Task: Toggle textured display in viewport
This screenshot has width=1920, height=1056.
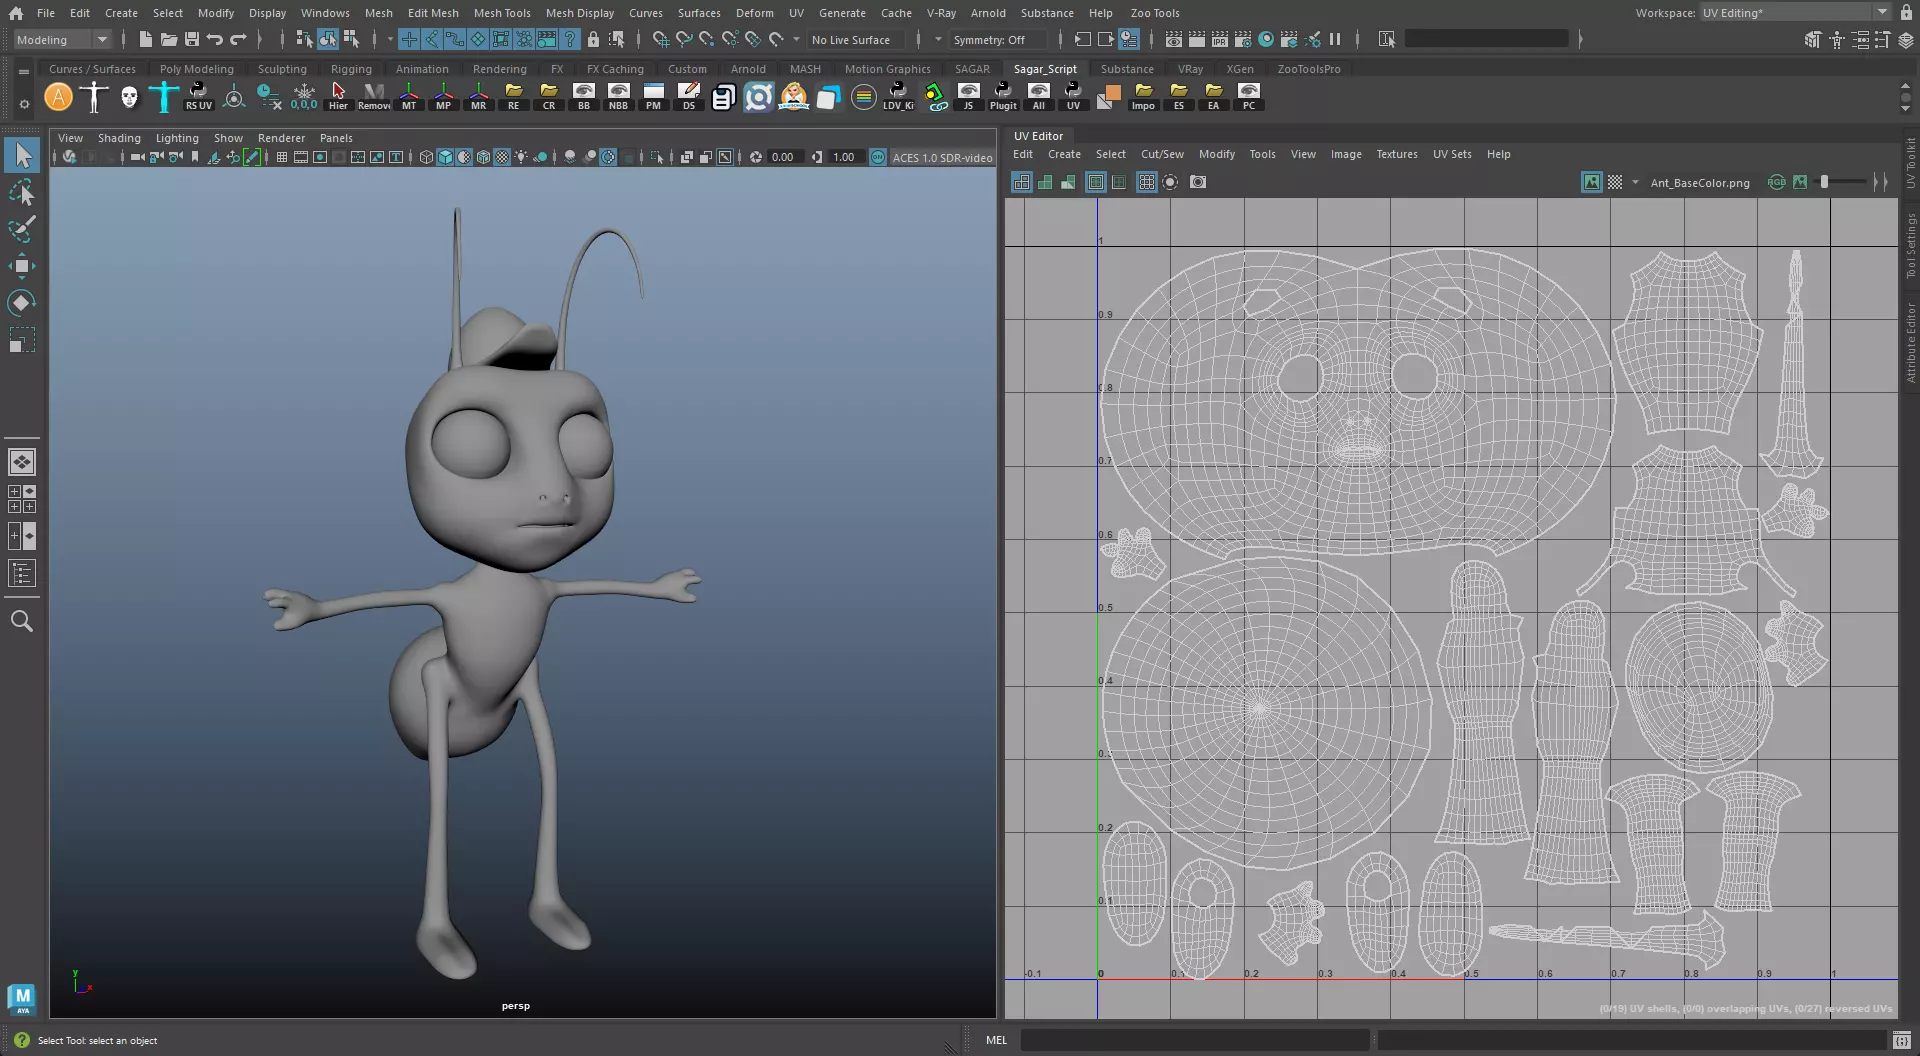Action: [503, 157]
